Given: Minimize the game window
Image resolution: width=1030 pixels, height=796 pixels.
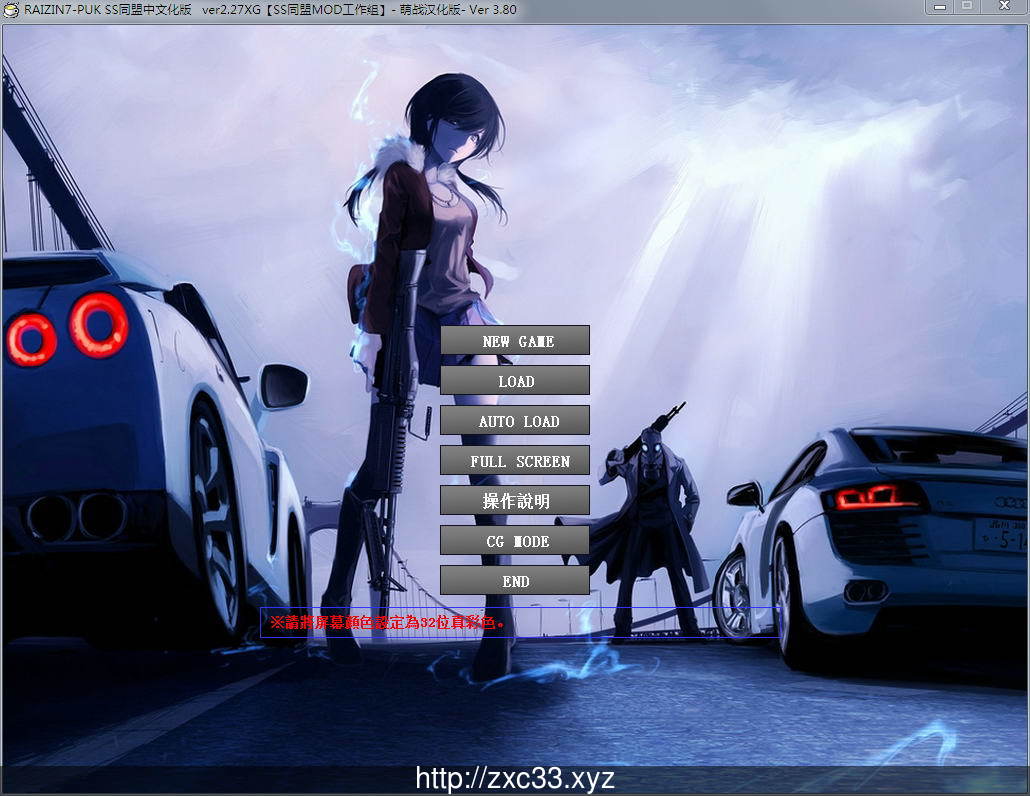Looking at the screenshot, I should click(938, 7).
